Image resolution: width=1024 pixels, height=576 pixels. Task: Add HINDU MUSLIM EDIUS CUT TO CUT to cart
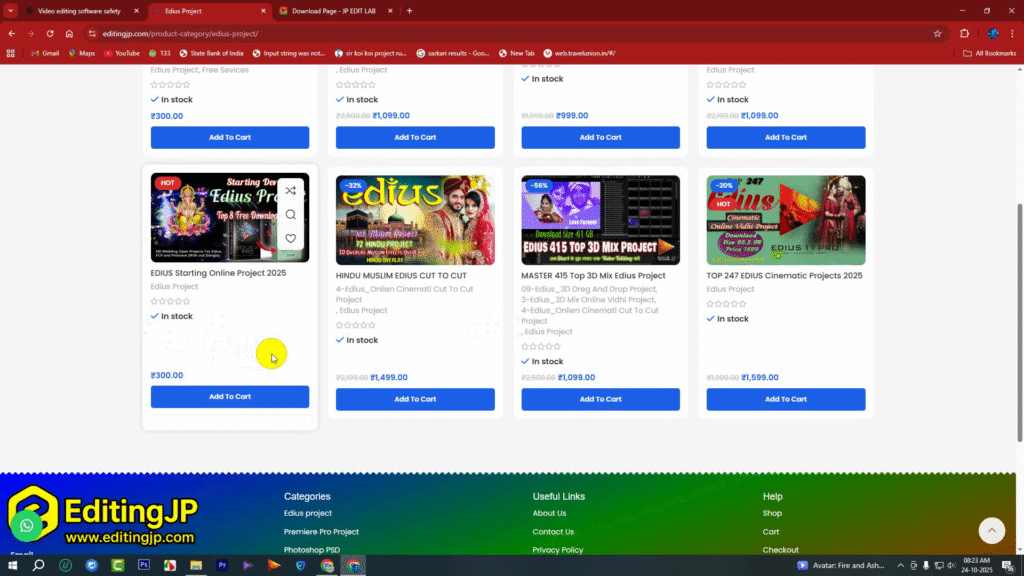coord(415,399)
